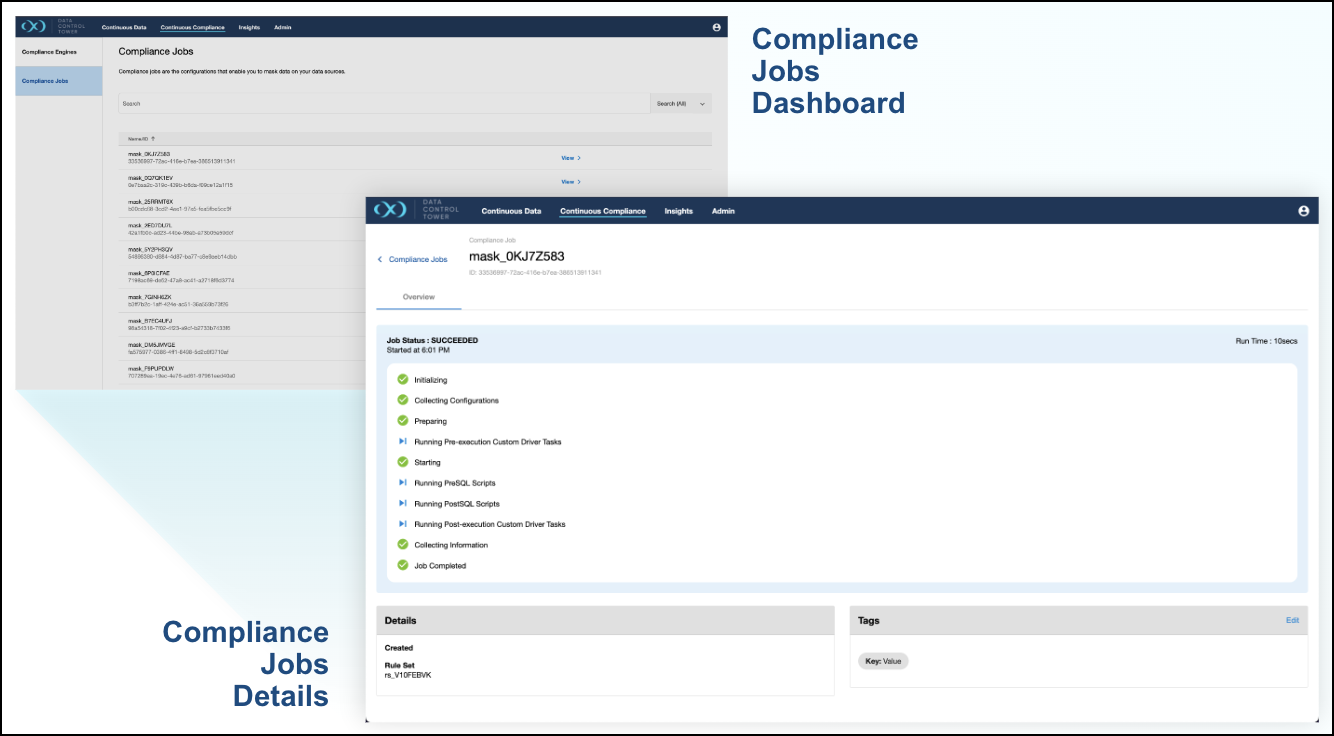This screenshot has width=1334, height=736.
Task: Select Compliance Engines in the left sidebar
Action: click(49, 52)
